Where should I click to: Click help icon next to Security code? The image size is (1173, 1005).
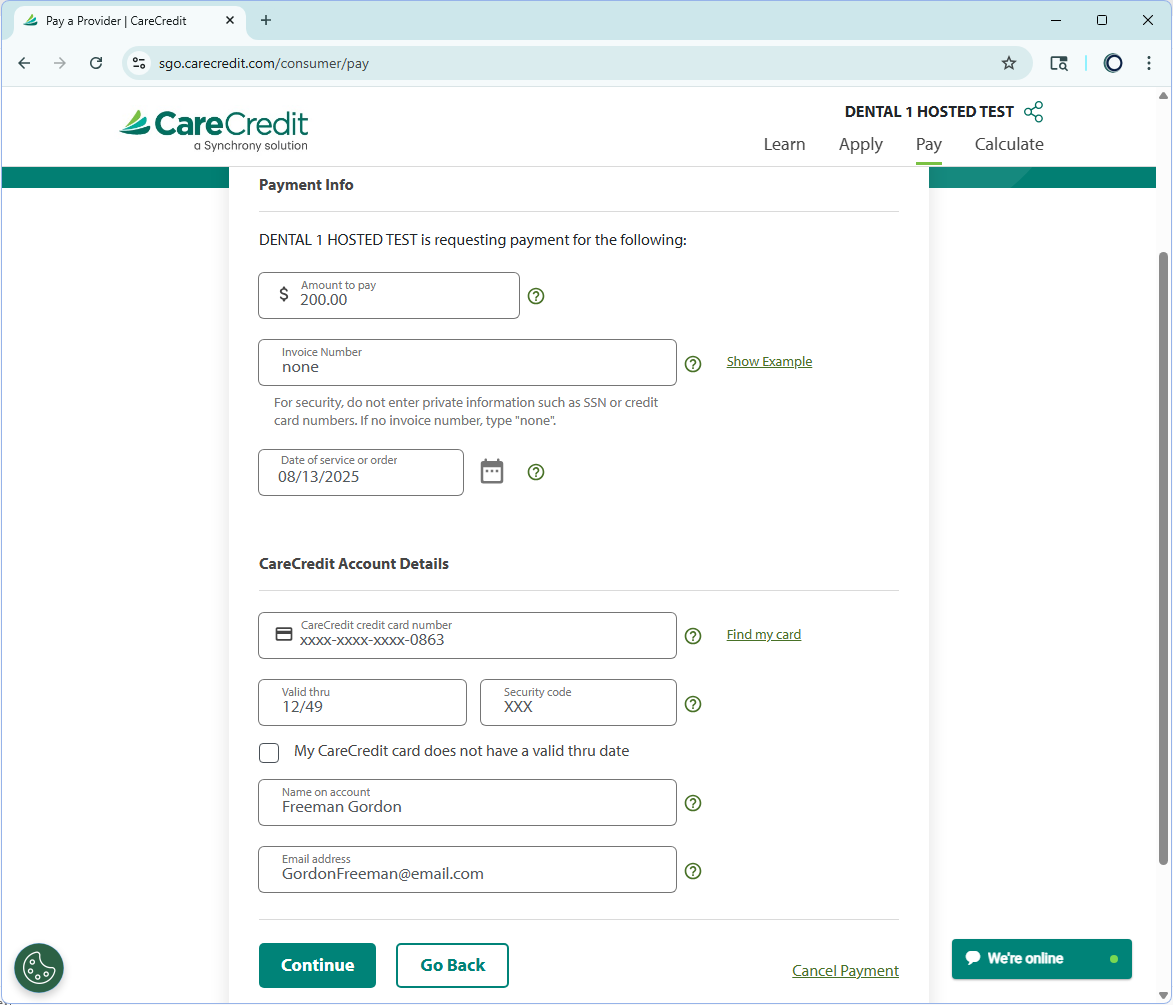point(693,704)
